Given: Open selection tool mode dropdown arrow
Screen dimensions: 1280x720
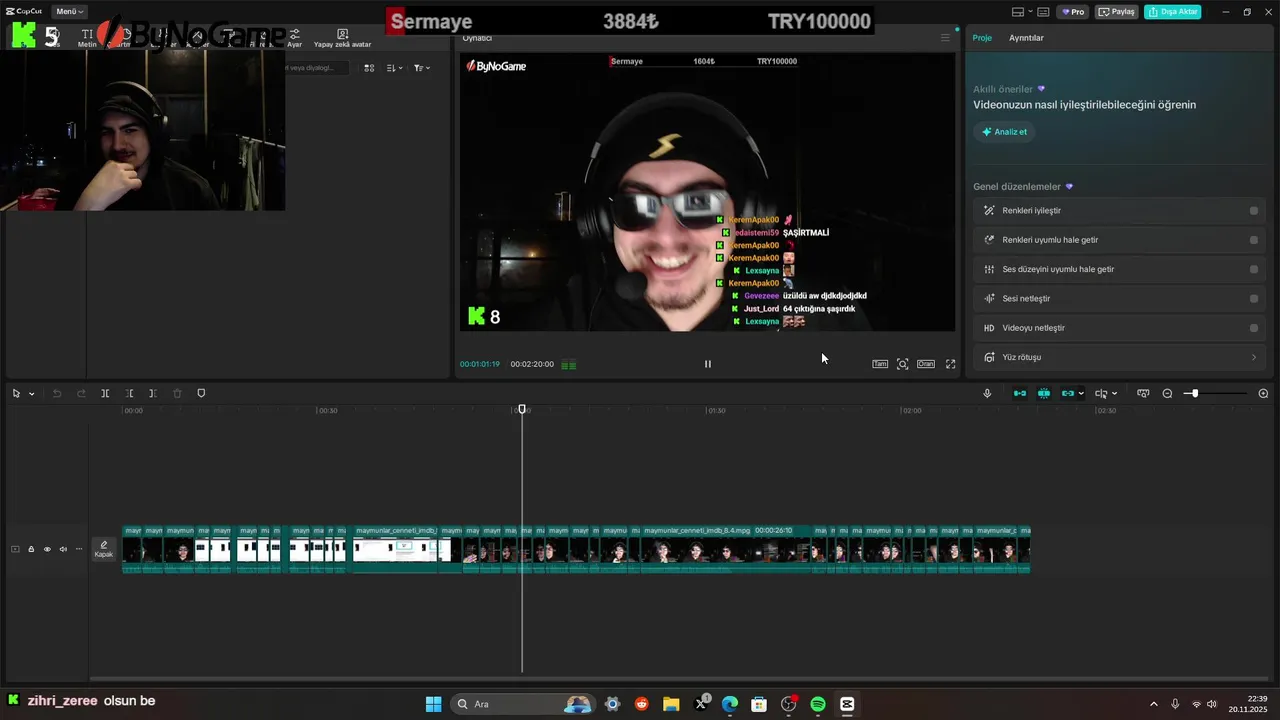Looking at the screenshot, I should point(31,394).
